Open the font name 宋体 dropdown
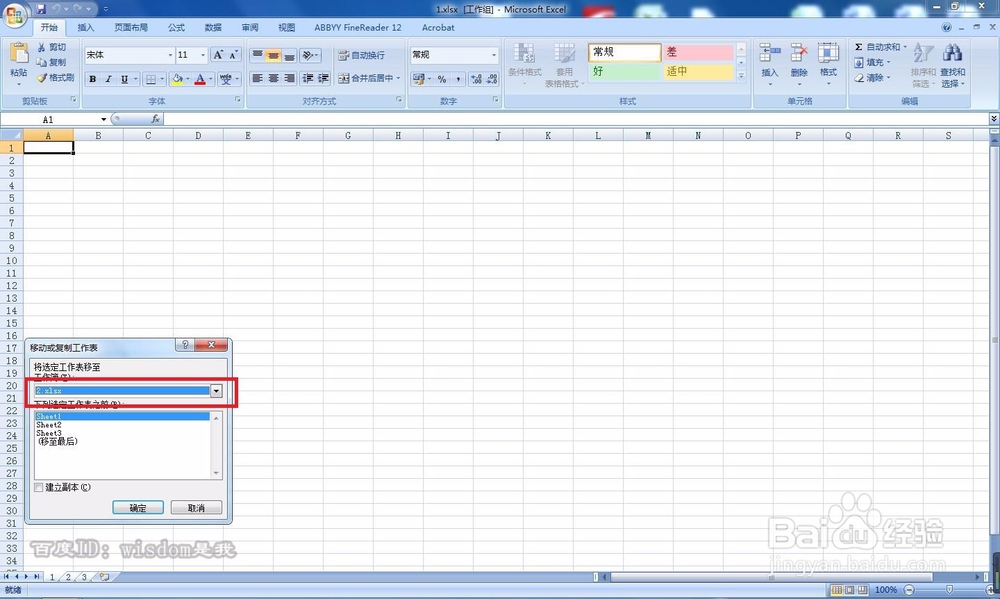Image resolution: width=1000 pixels, height=599 pixels. [x=170, y=55]
